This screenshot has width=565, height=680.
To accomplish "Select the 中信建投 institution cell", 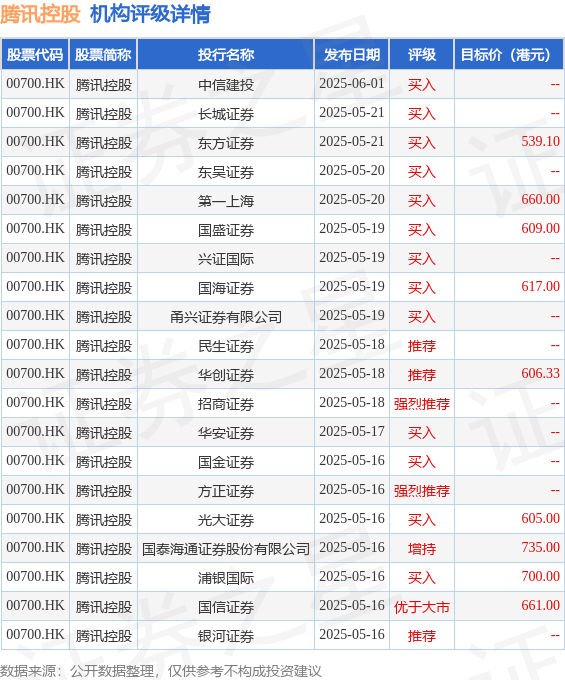I will pos(225,85).
